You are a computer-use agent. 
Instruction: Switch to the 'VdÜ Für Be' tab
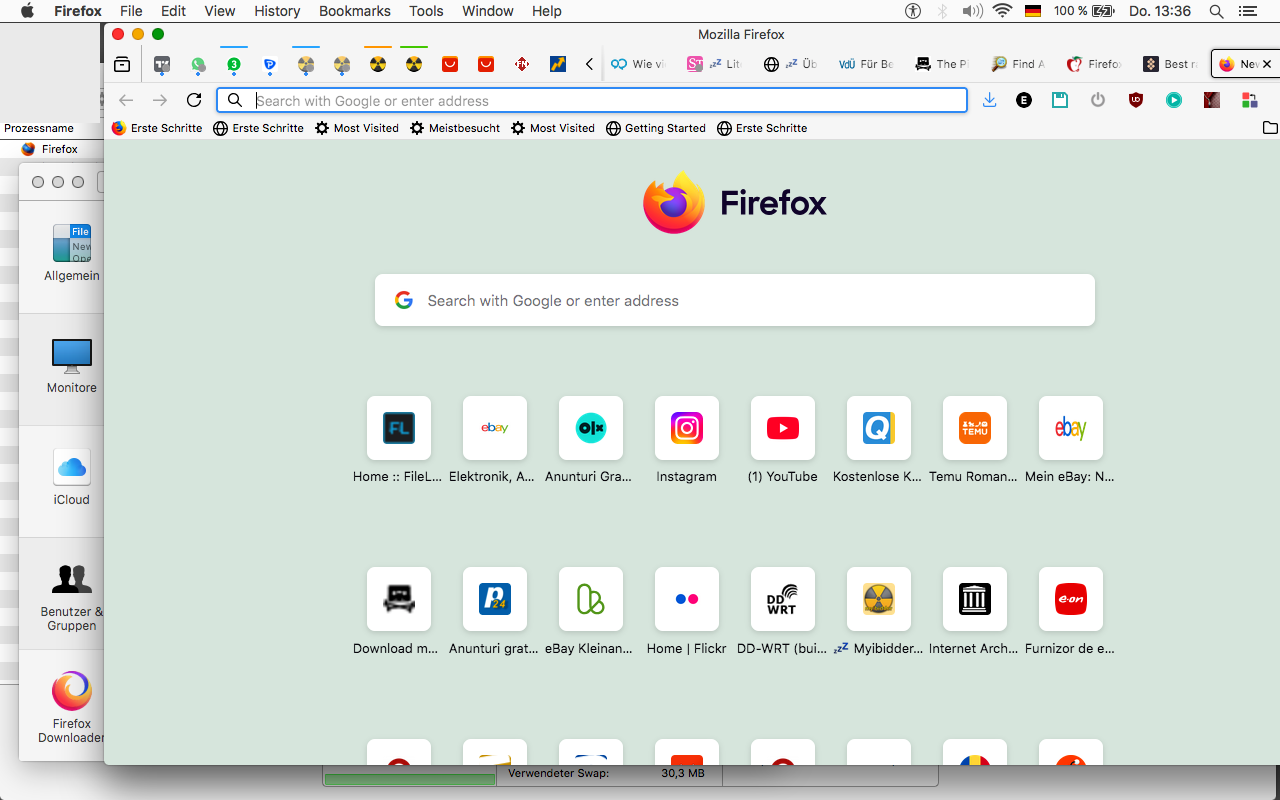[x=866, y=64]
